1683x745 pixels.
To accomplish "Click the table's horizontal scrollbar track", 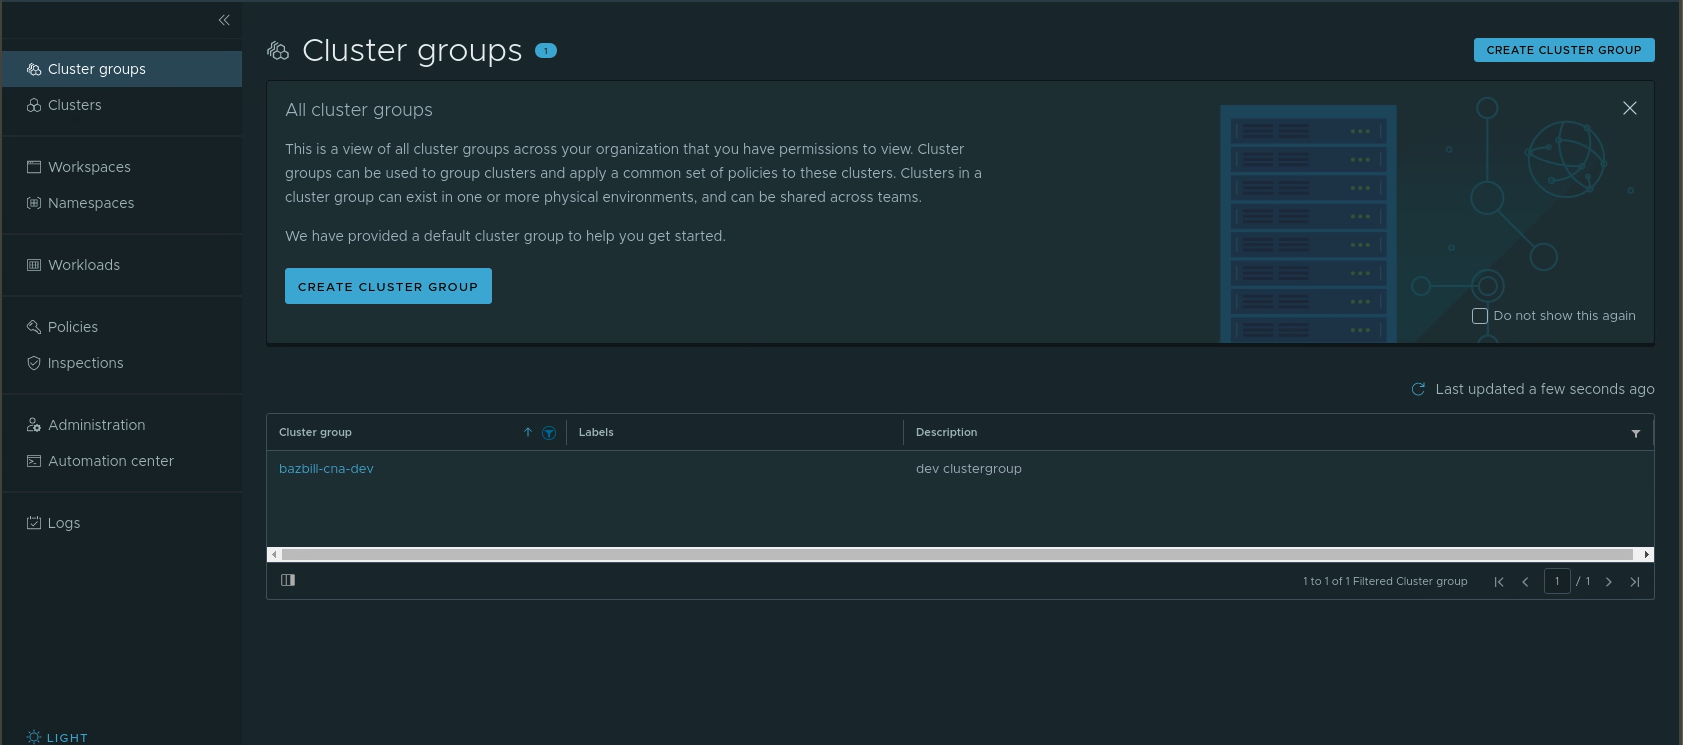I will 958,554.
